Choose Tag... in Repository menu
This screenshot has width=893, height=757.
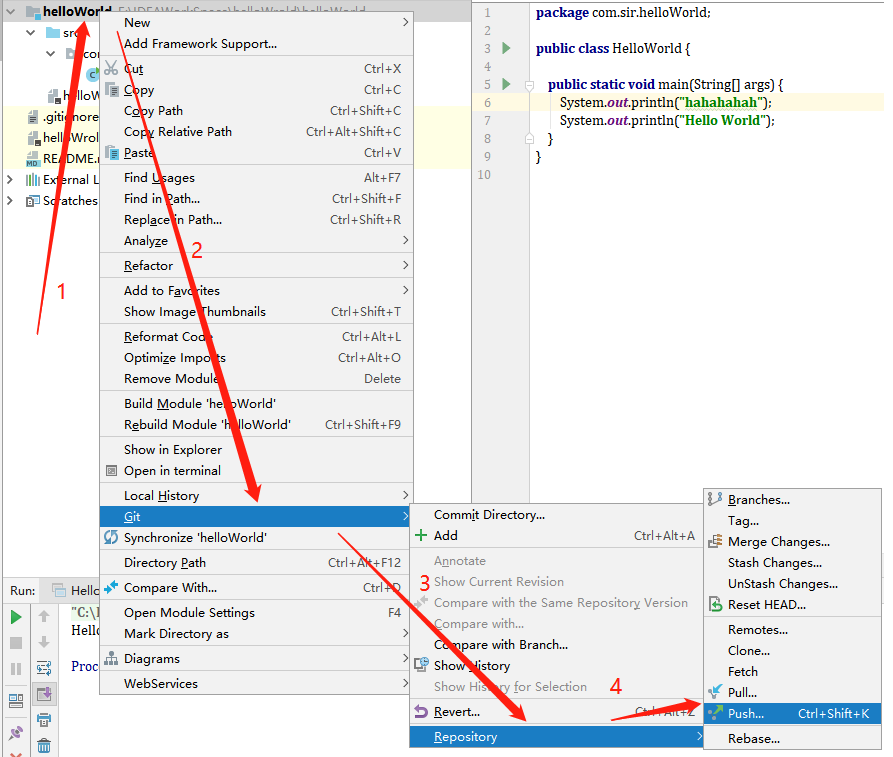(x=793, y=521)
